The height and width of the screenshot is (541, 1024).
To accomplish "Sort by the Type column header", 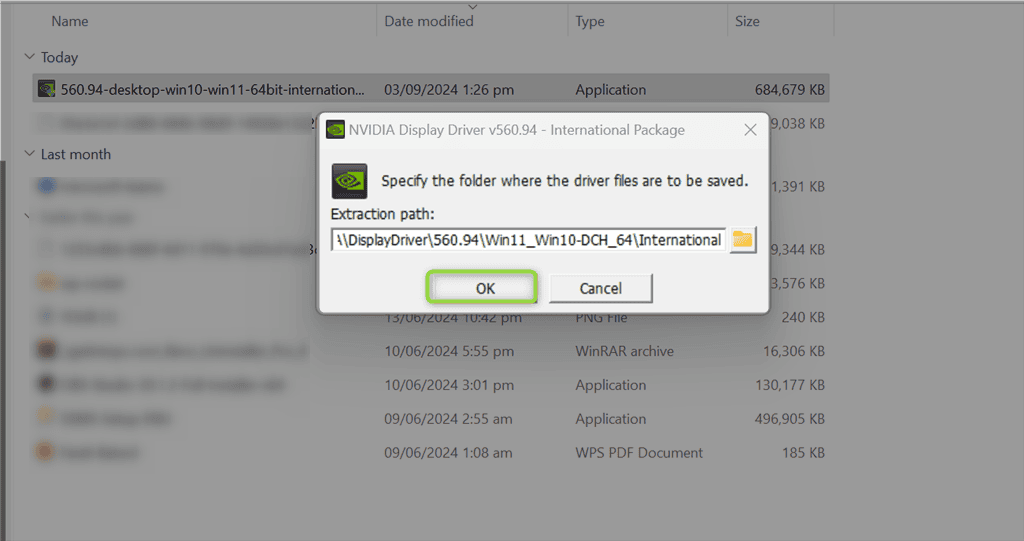I will click(x=590, y=21).
